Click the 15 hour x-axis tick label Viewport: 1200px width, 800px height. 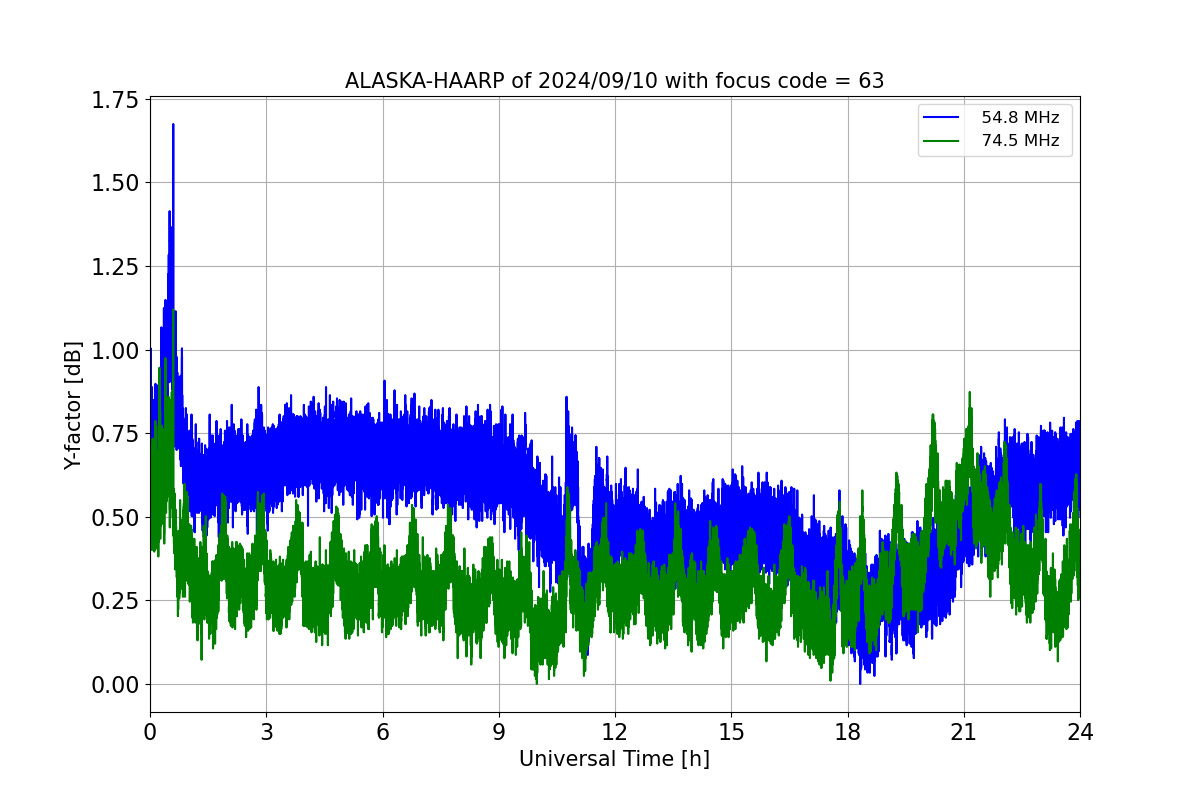(x=731, y=732)
